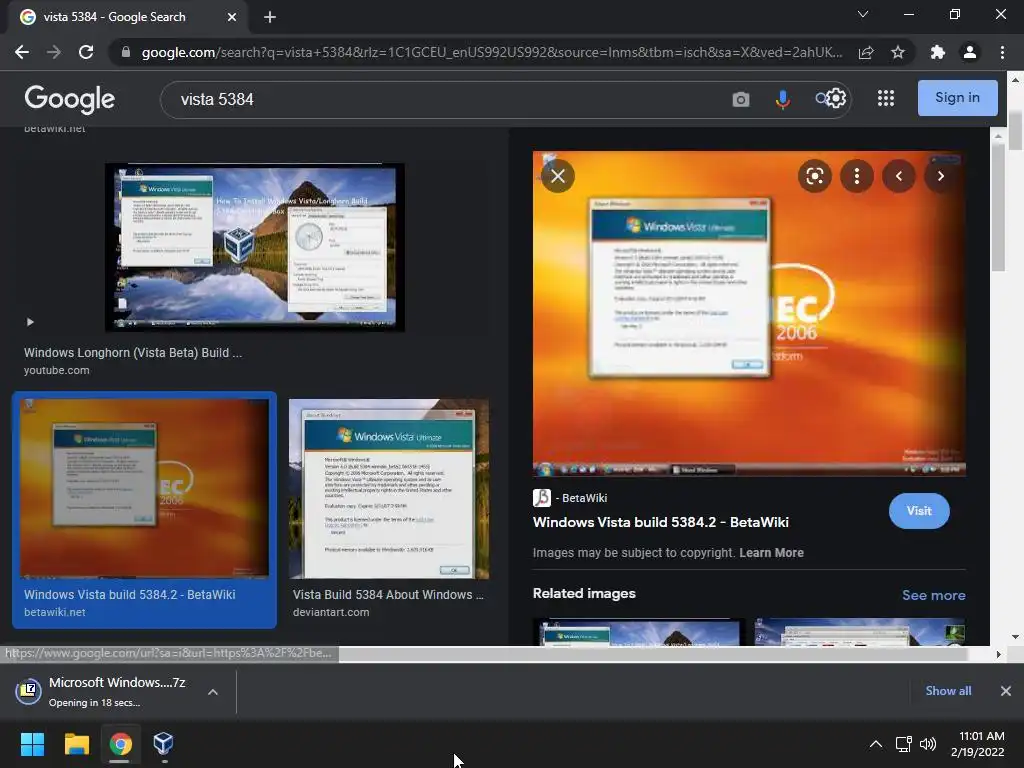Go back to the previous page
1024x768 pixels.
coord(22,52)
